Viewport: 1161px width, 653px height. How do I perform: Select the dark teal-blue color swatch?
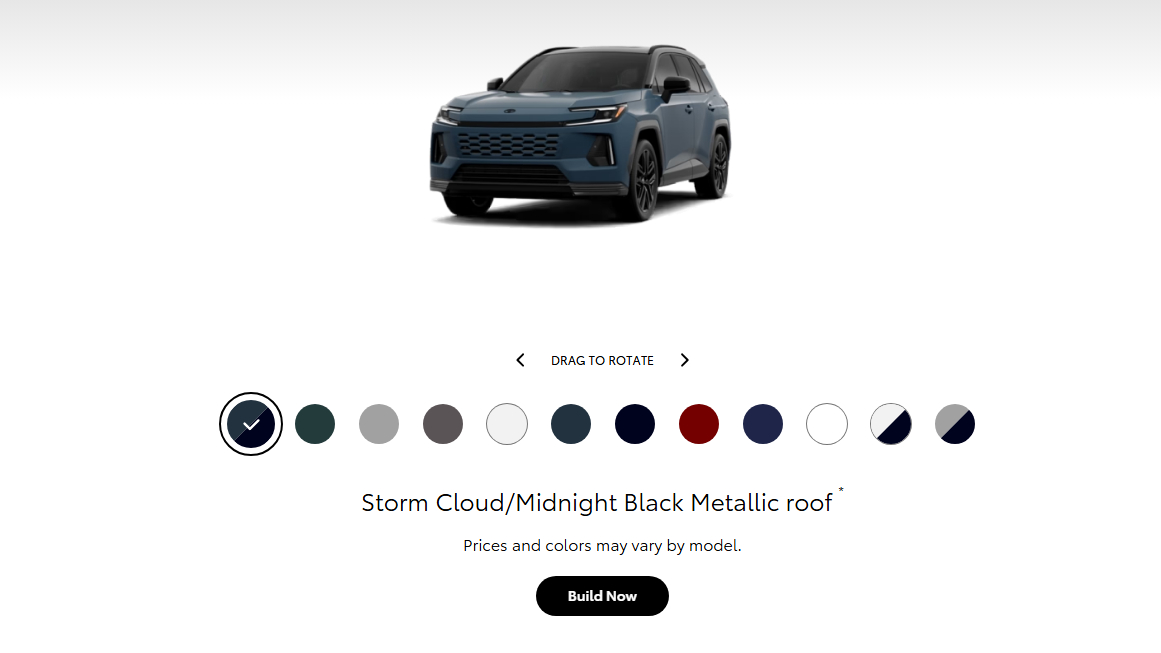point(571,424)
